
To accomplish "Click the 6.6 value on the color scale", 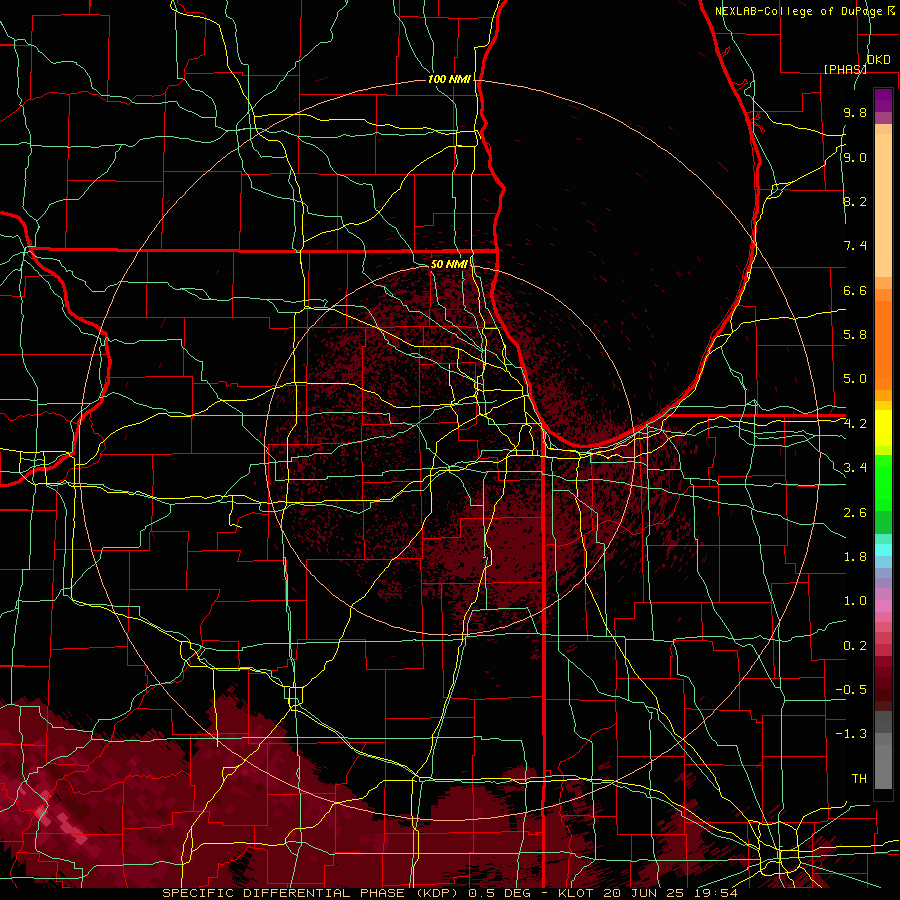I will tap(855, 290).
